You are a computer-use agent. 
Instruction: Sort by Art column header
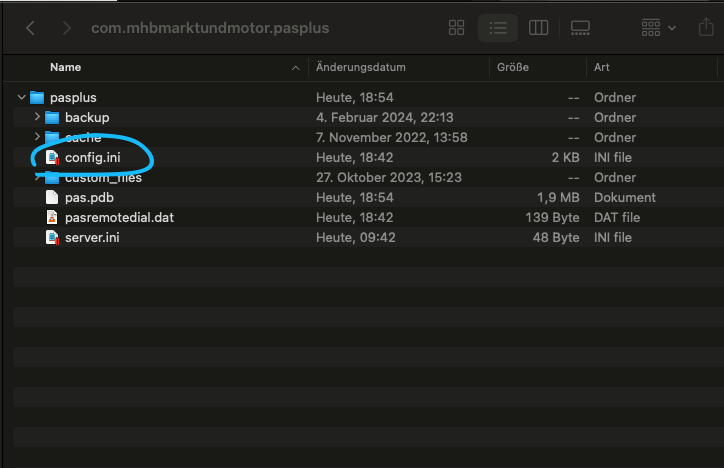coord(602,68)
